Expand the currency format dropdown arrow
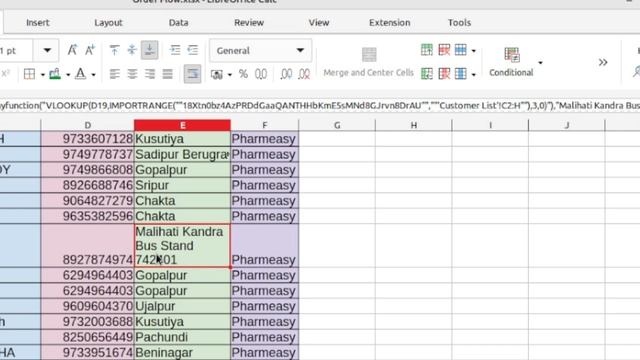The width and height of the screenshot is (640, 360). pyautogui.click(x=230, y=75)
